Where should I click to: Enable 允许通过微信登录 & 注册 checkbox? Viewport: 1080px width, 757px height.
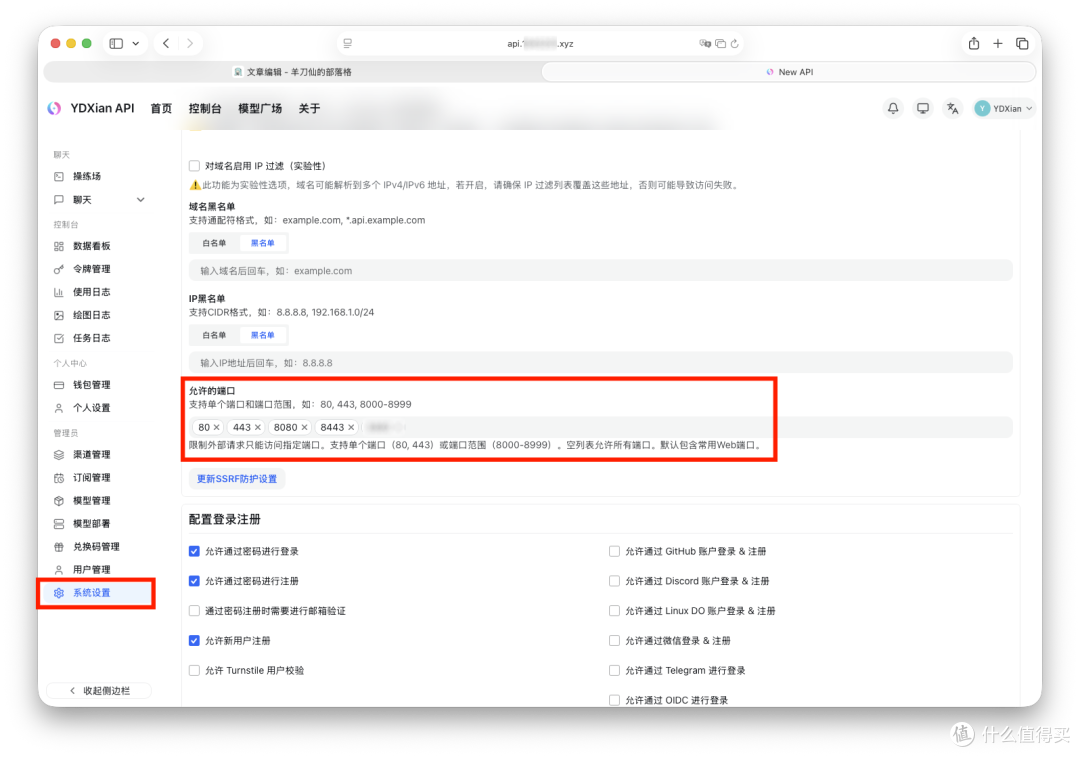click(614, 641)
